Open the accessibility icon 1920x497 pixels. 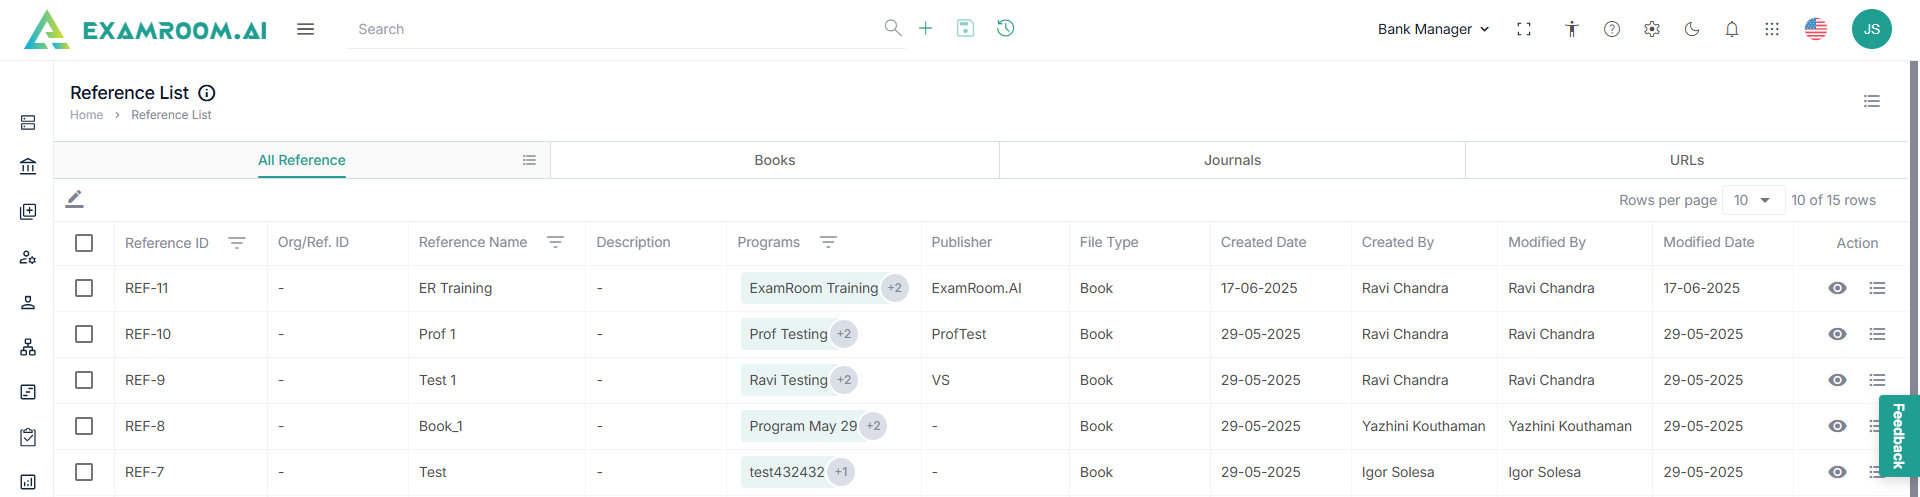pos(1572,29)
